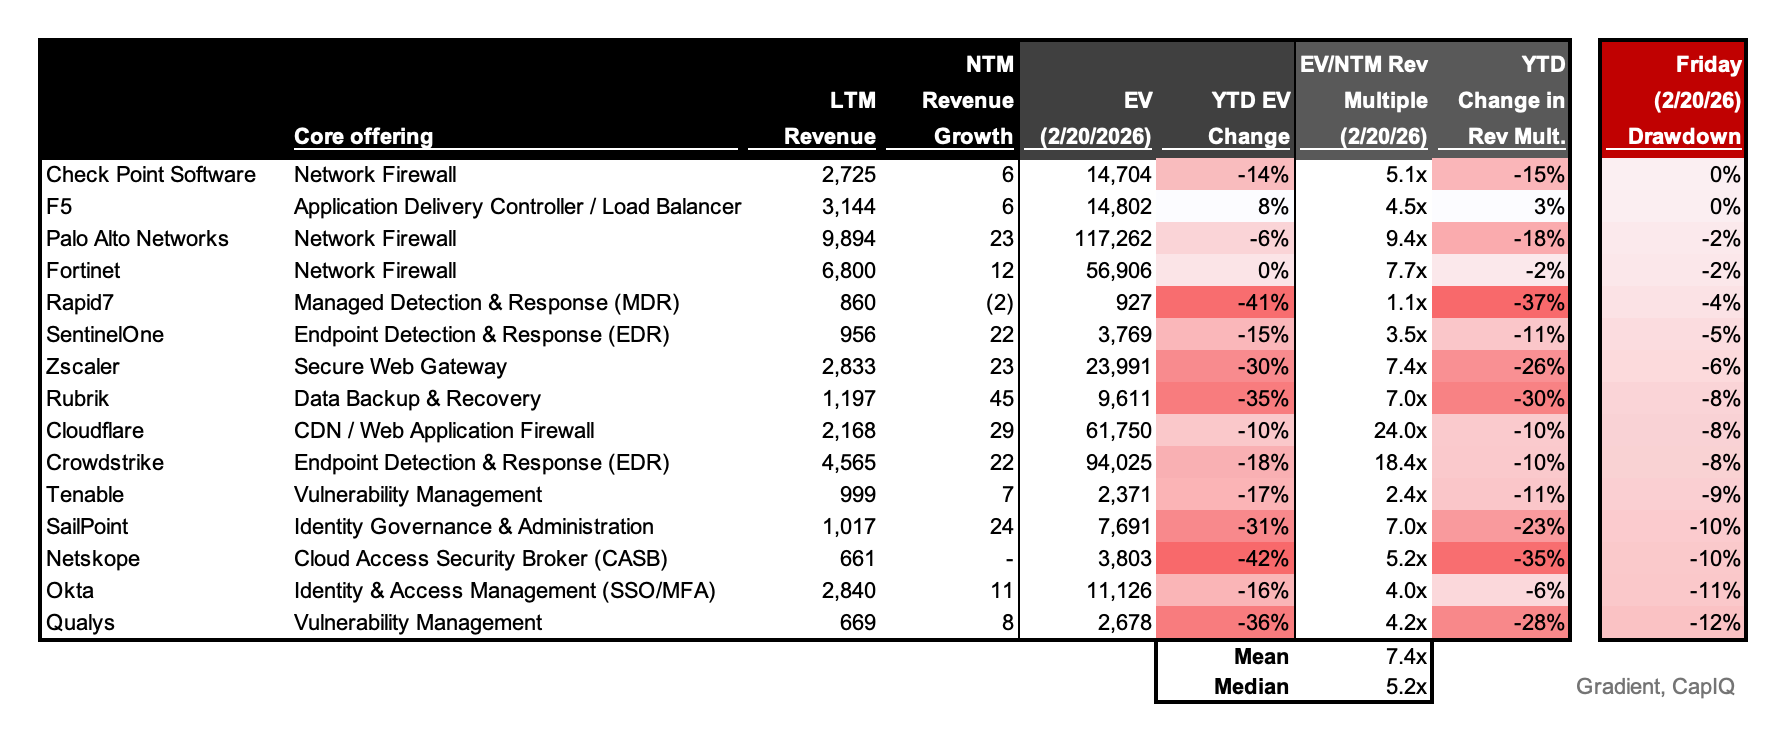Click Palo Alto Networks company name
This screenshot has height=736, width=1788.
coord(137,238)
